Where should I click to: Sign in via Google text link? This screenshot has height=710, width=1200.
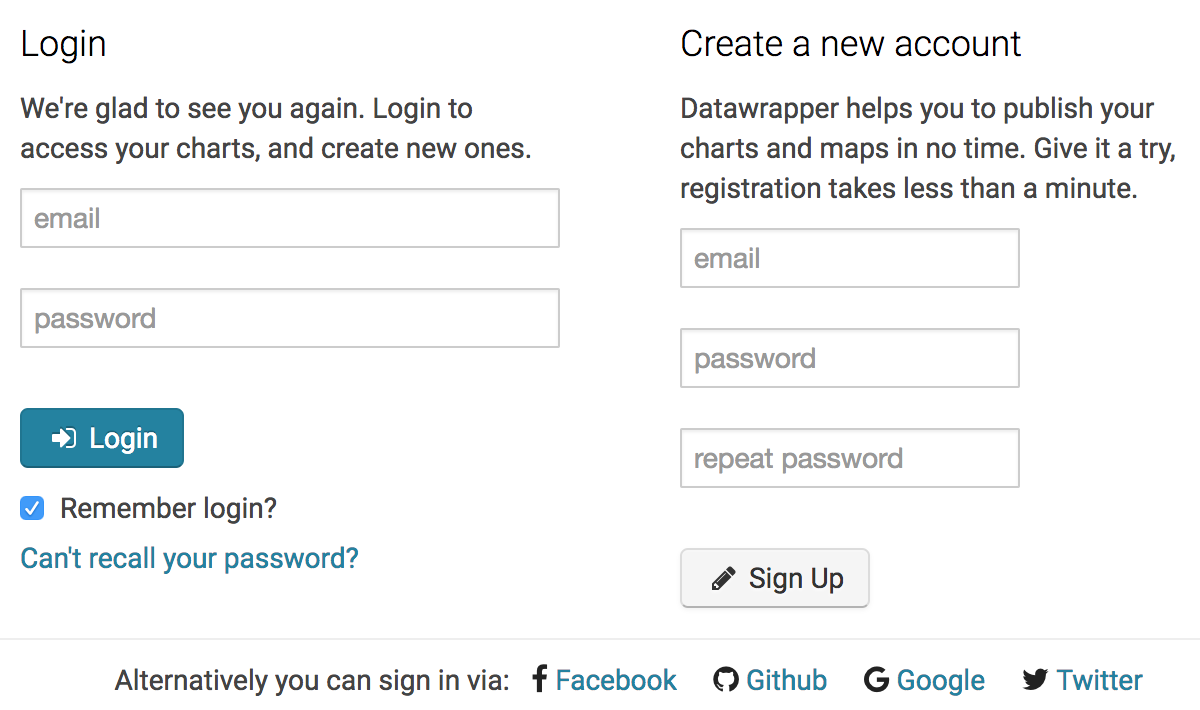940,680
